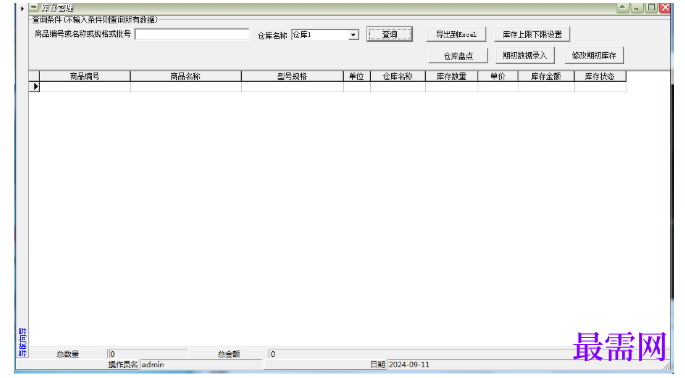Click the 库存数量 column header

pyautogui.click(x=452, y=76)
